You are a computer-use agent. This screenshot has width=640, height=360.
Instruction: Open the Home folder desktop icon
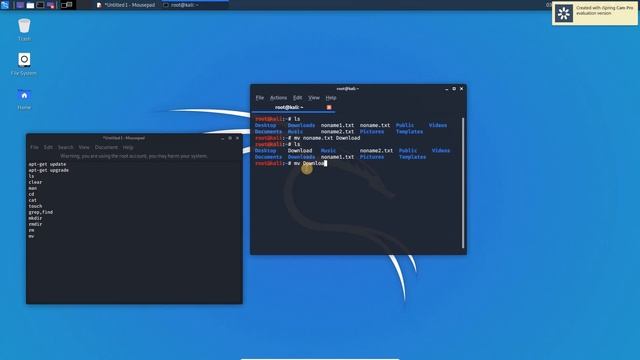[x=24, y=99]
